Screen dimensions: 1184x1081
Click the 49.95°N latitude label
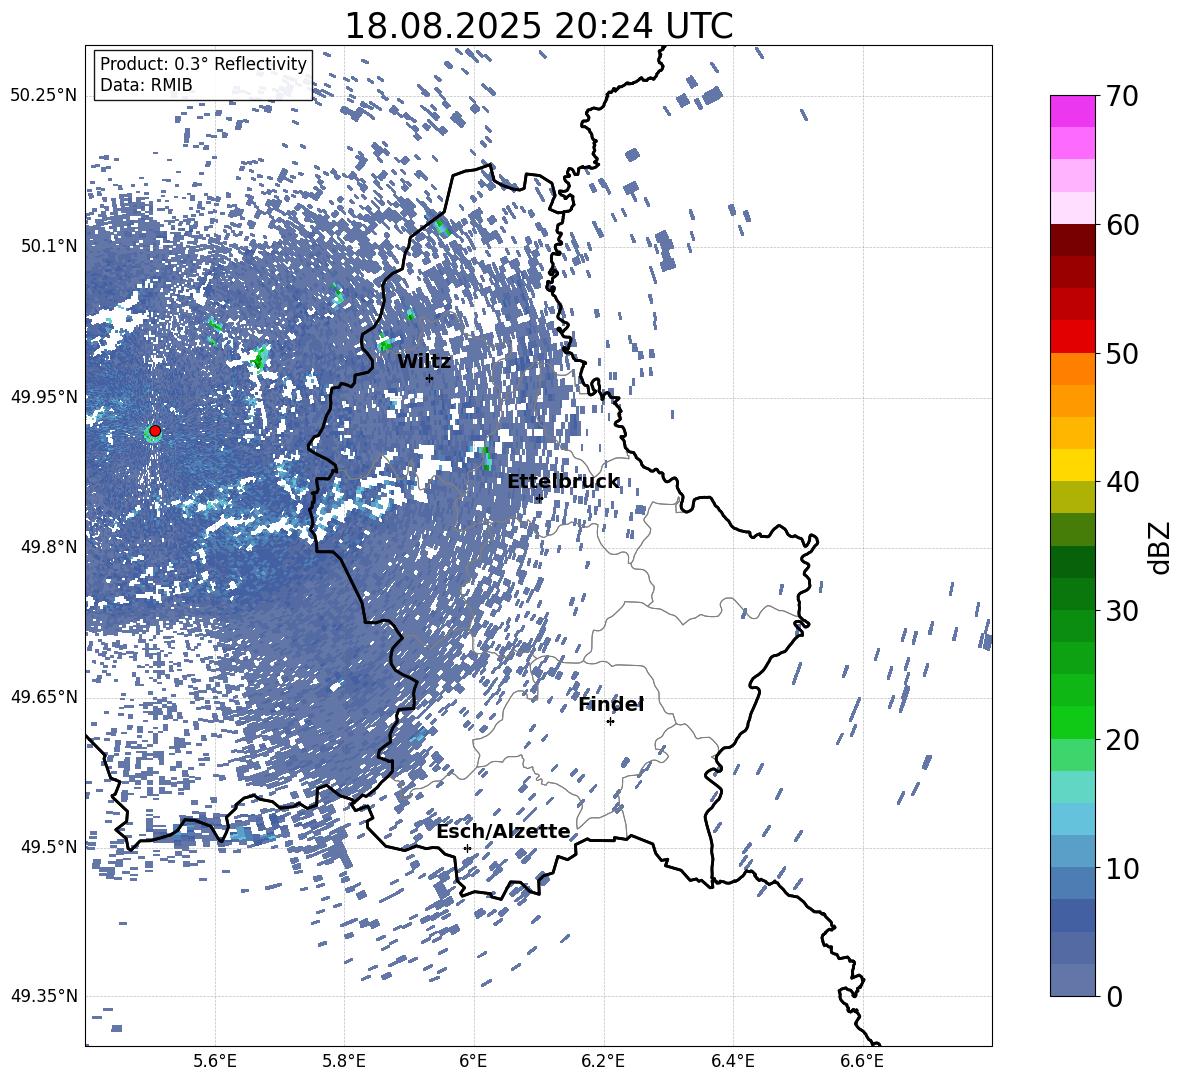point(44,396)
